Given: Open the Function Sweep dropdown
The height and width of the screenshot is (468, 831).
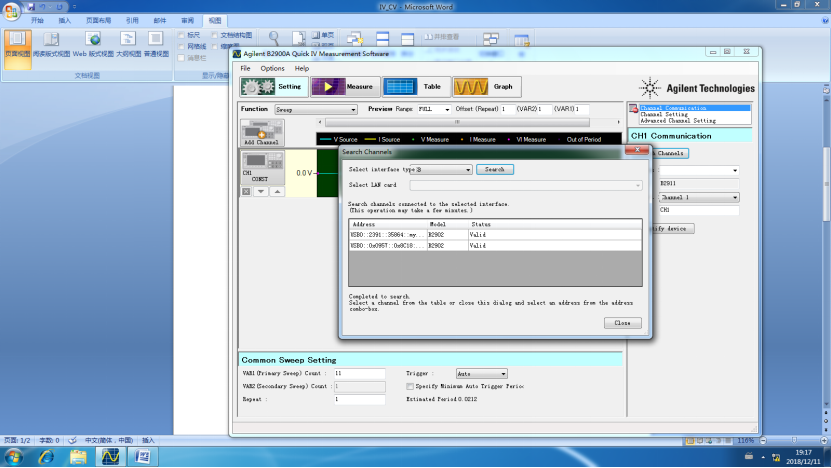Looking at the screenshot, I should click(316, 110).
